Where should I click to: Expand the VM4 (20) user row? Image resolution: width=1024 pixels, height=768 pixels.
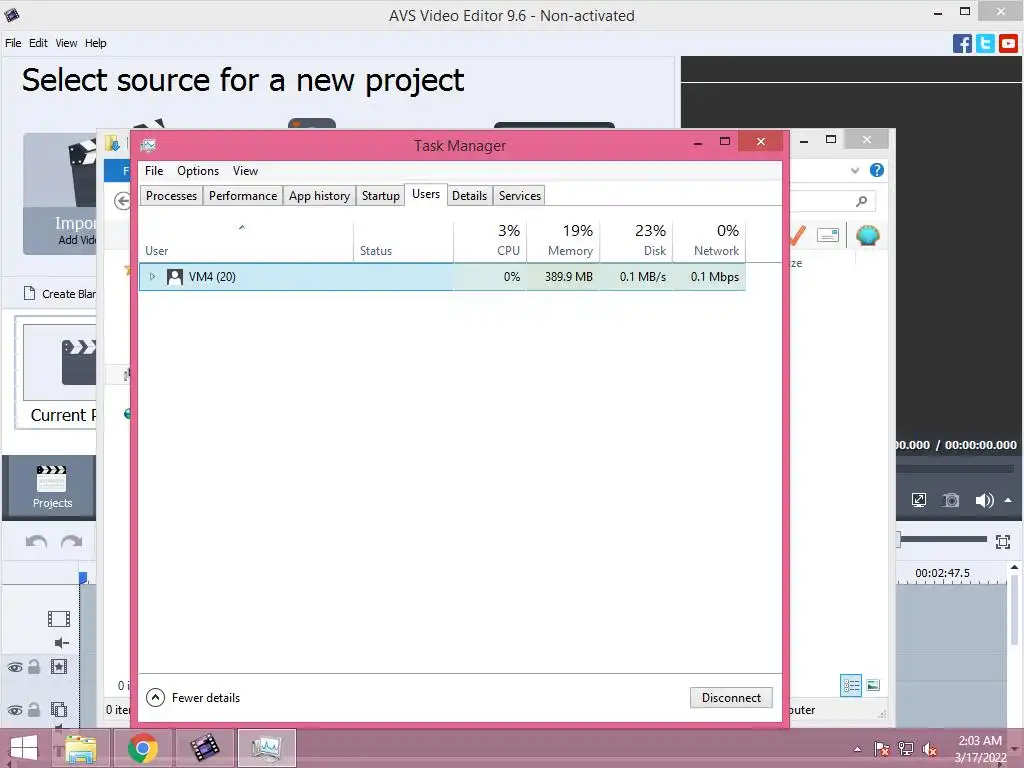pyautogui.click(x=152, y=277)
